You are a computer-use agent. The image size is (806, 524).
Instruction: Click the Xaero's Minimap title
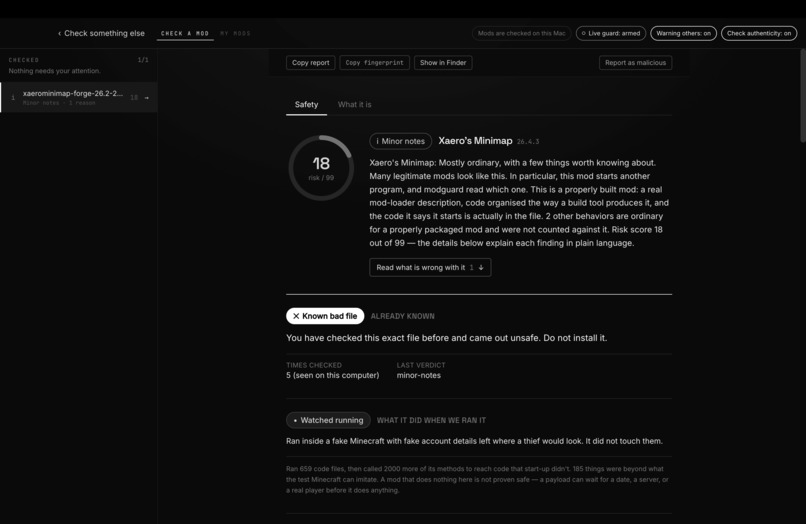[475, 141]
